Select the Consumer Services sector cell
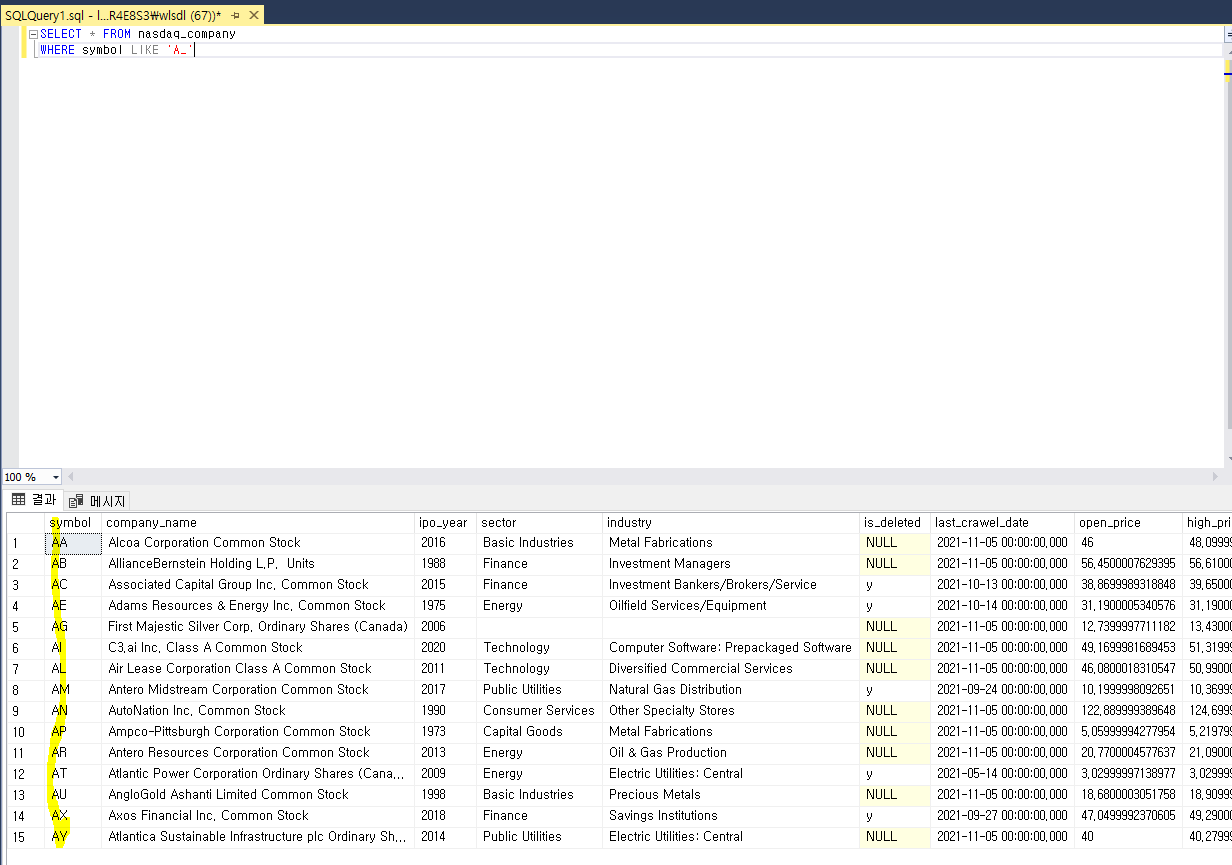The width and height of the screenshot is (1232, 865). (540, 711)
